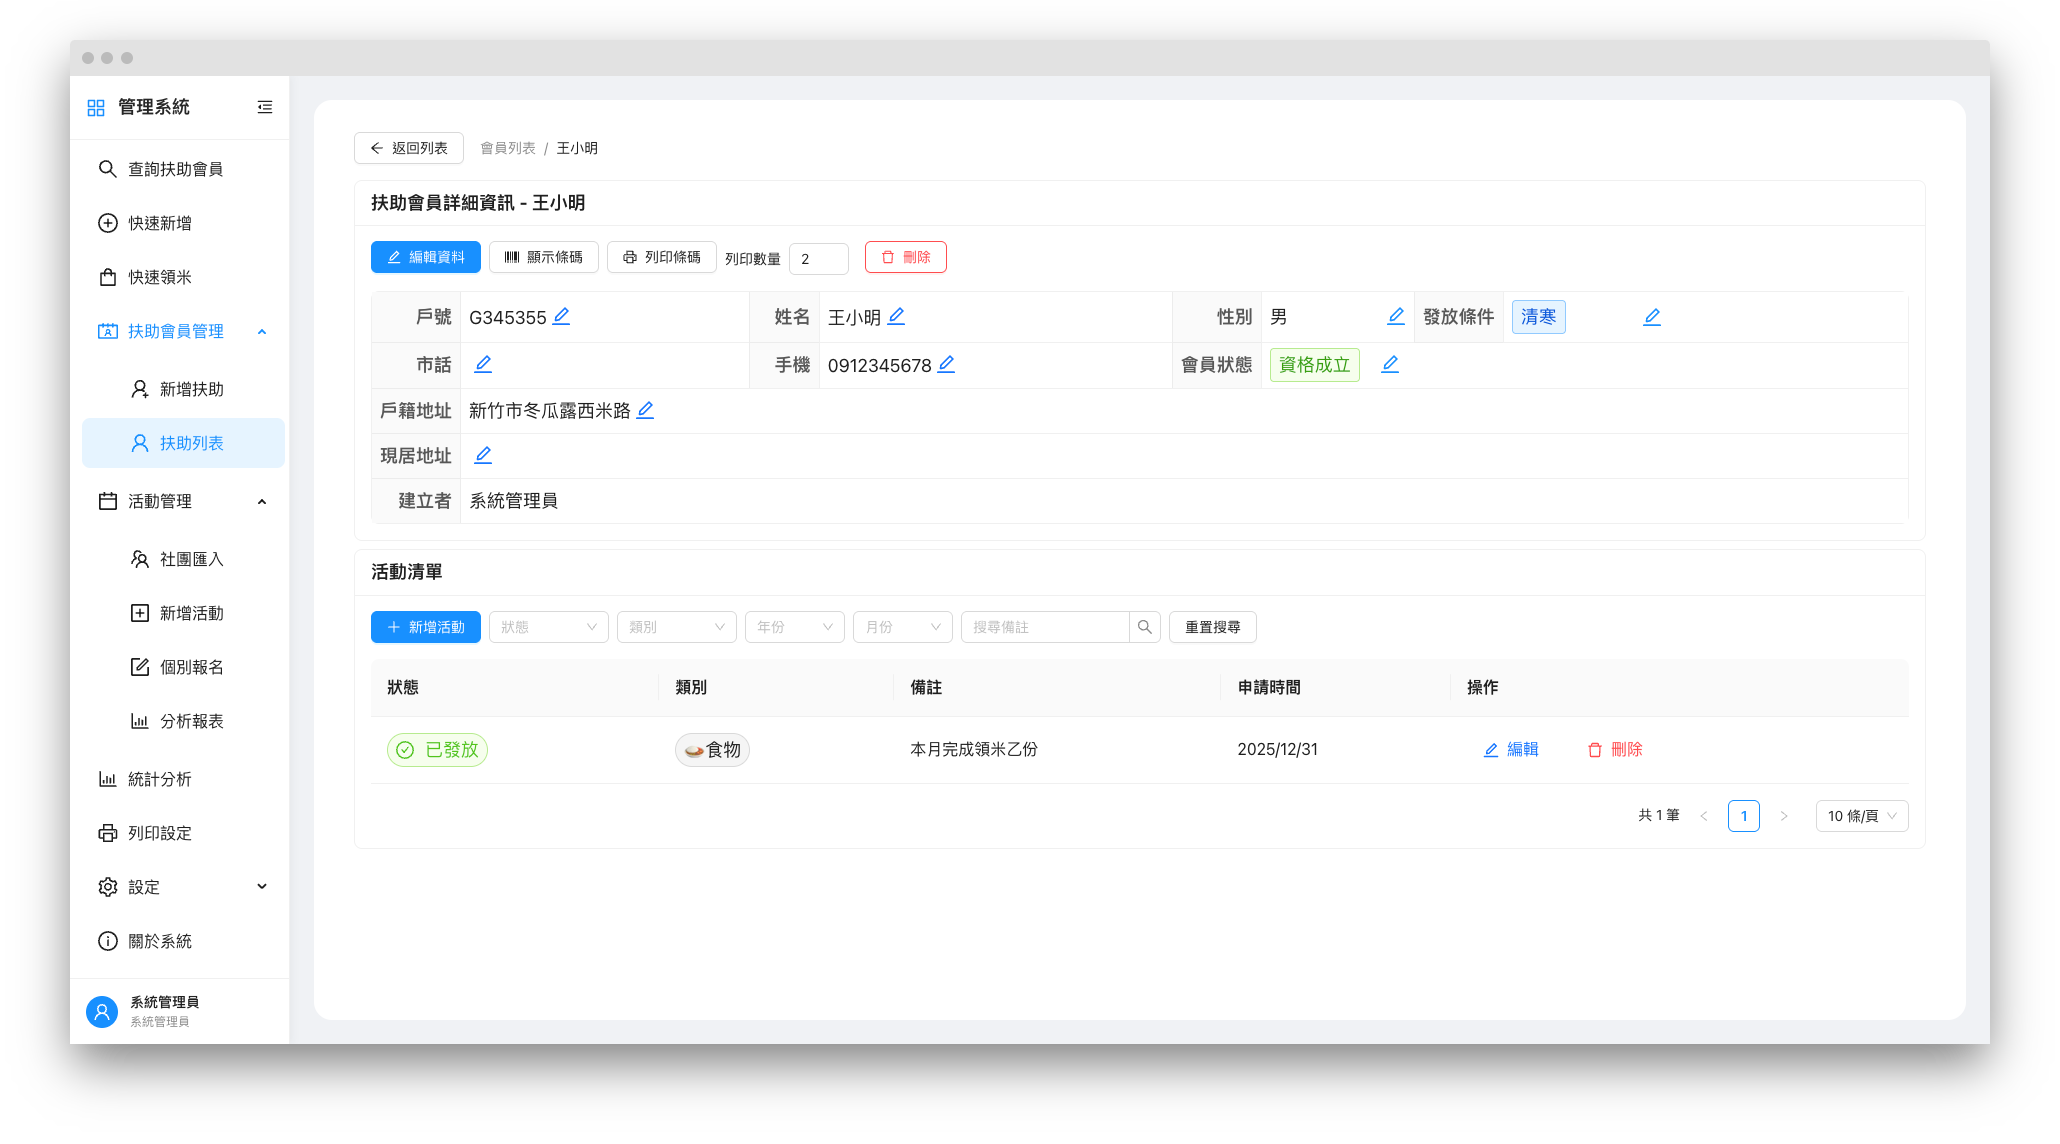Click edit pencil next to 戶號 G345355
The width and height of the screenshot is (2060, 1144).
pos(562,316)
